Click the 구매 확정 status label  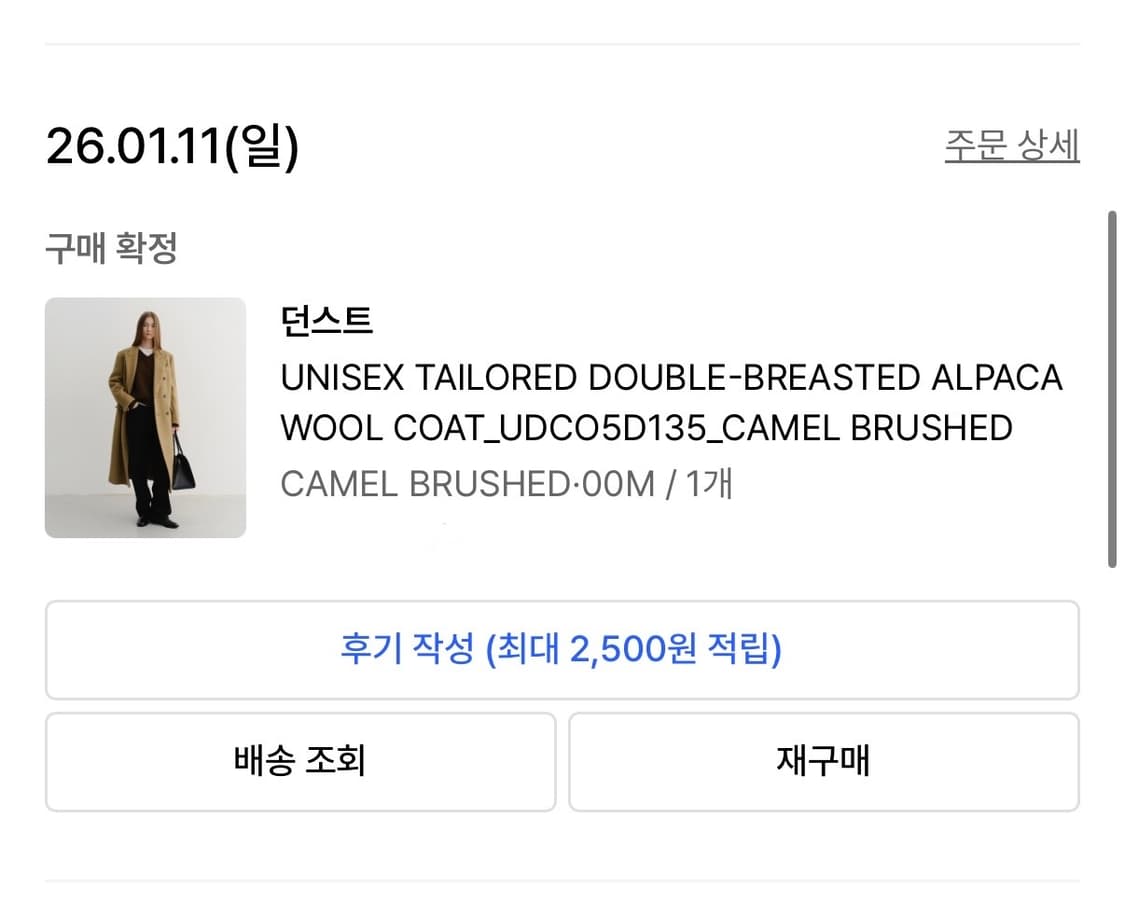coord(111,248)
